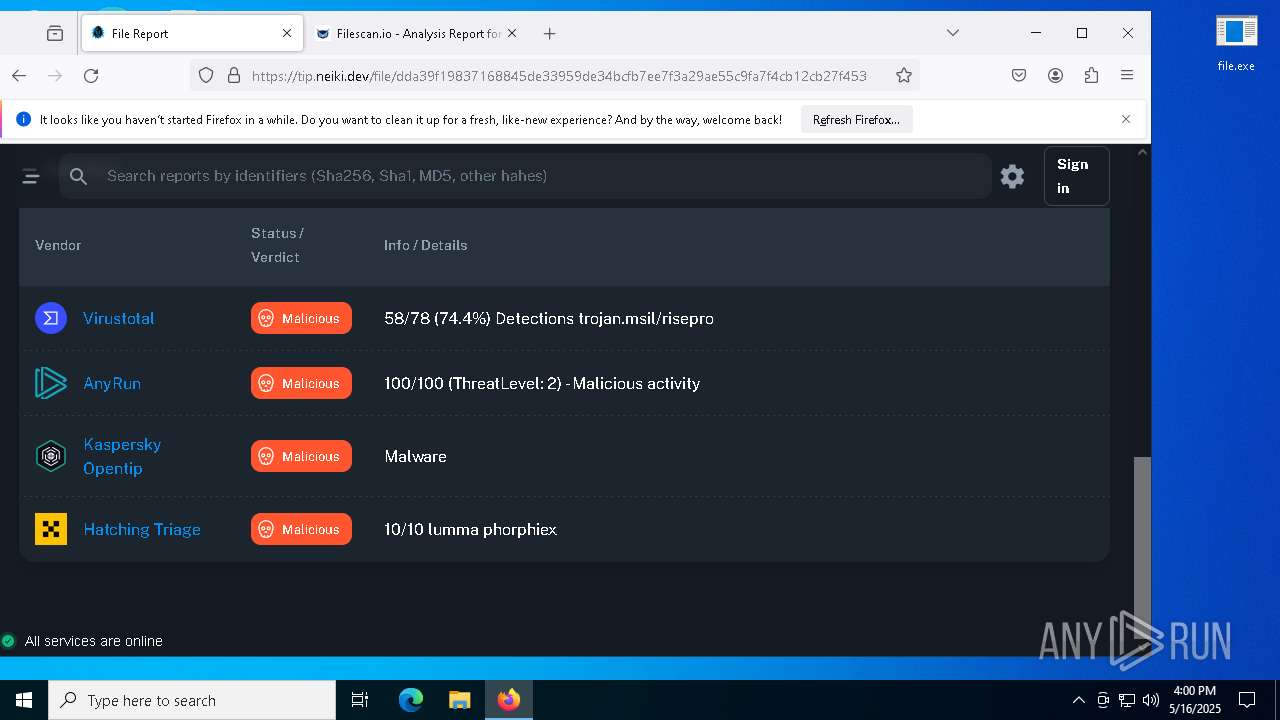Click Windows taskbar search box
Viewport: 1280px width, 720px height.
[x=192, y=700]
